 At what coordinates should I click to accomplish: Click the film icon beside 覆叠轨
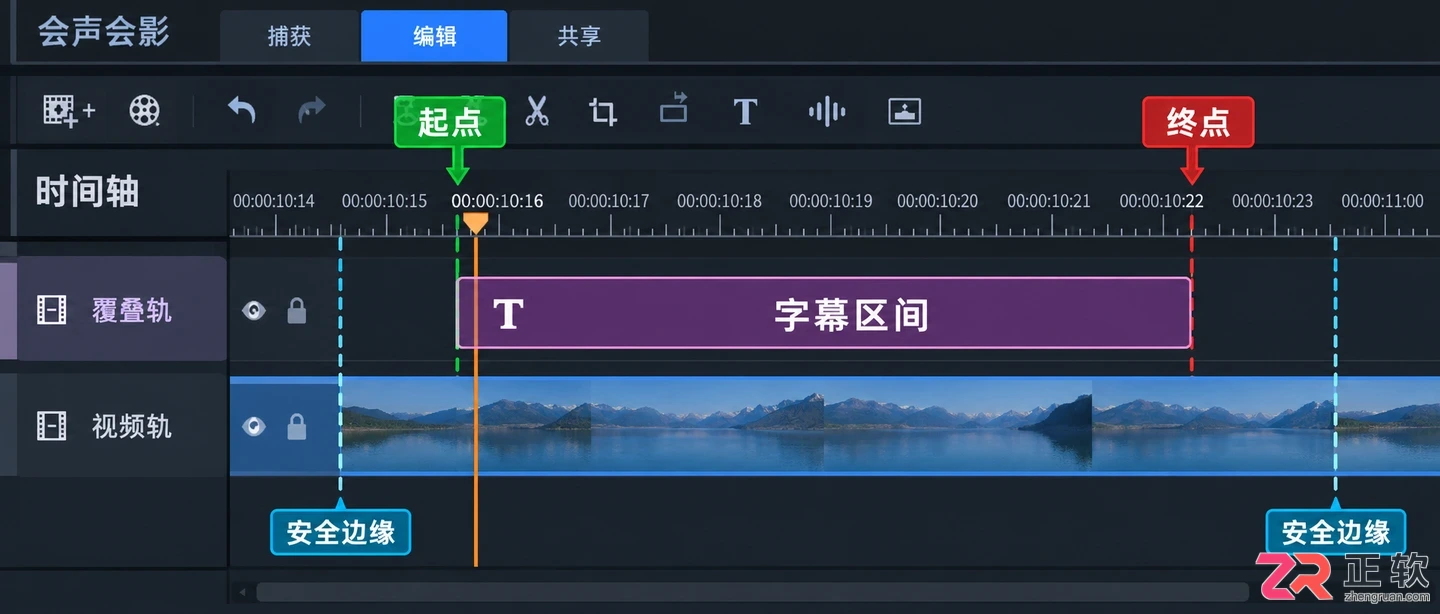tap(52, 310)
